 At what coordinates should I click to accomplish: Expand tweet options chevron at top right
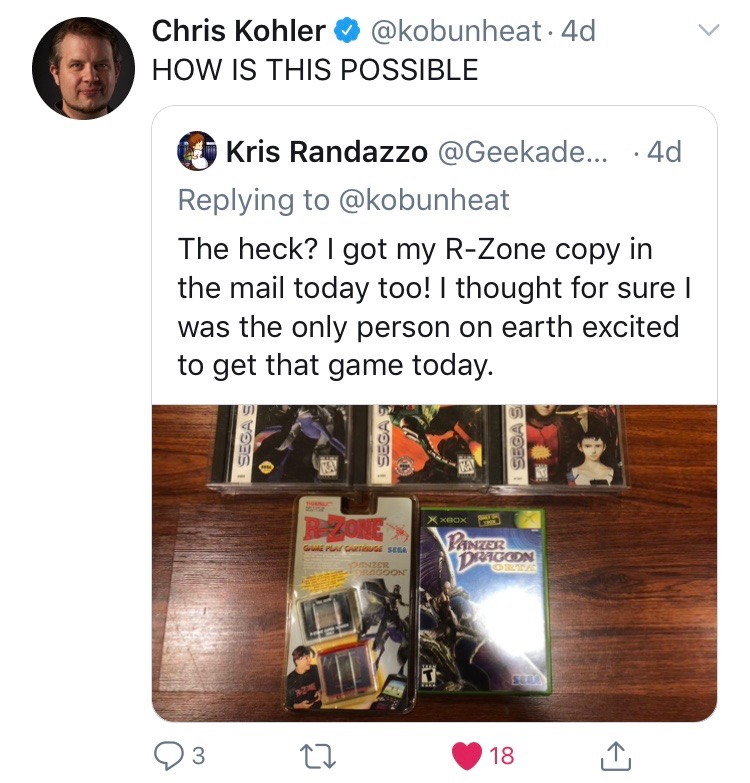(x=709, y=30)
